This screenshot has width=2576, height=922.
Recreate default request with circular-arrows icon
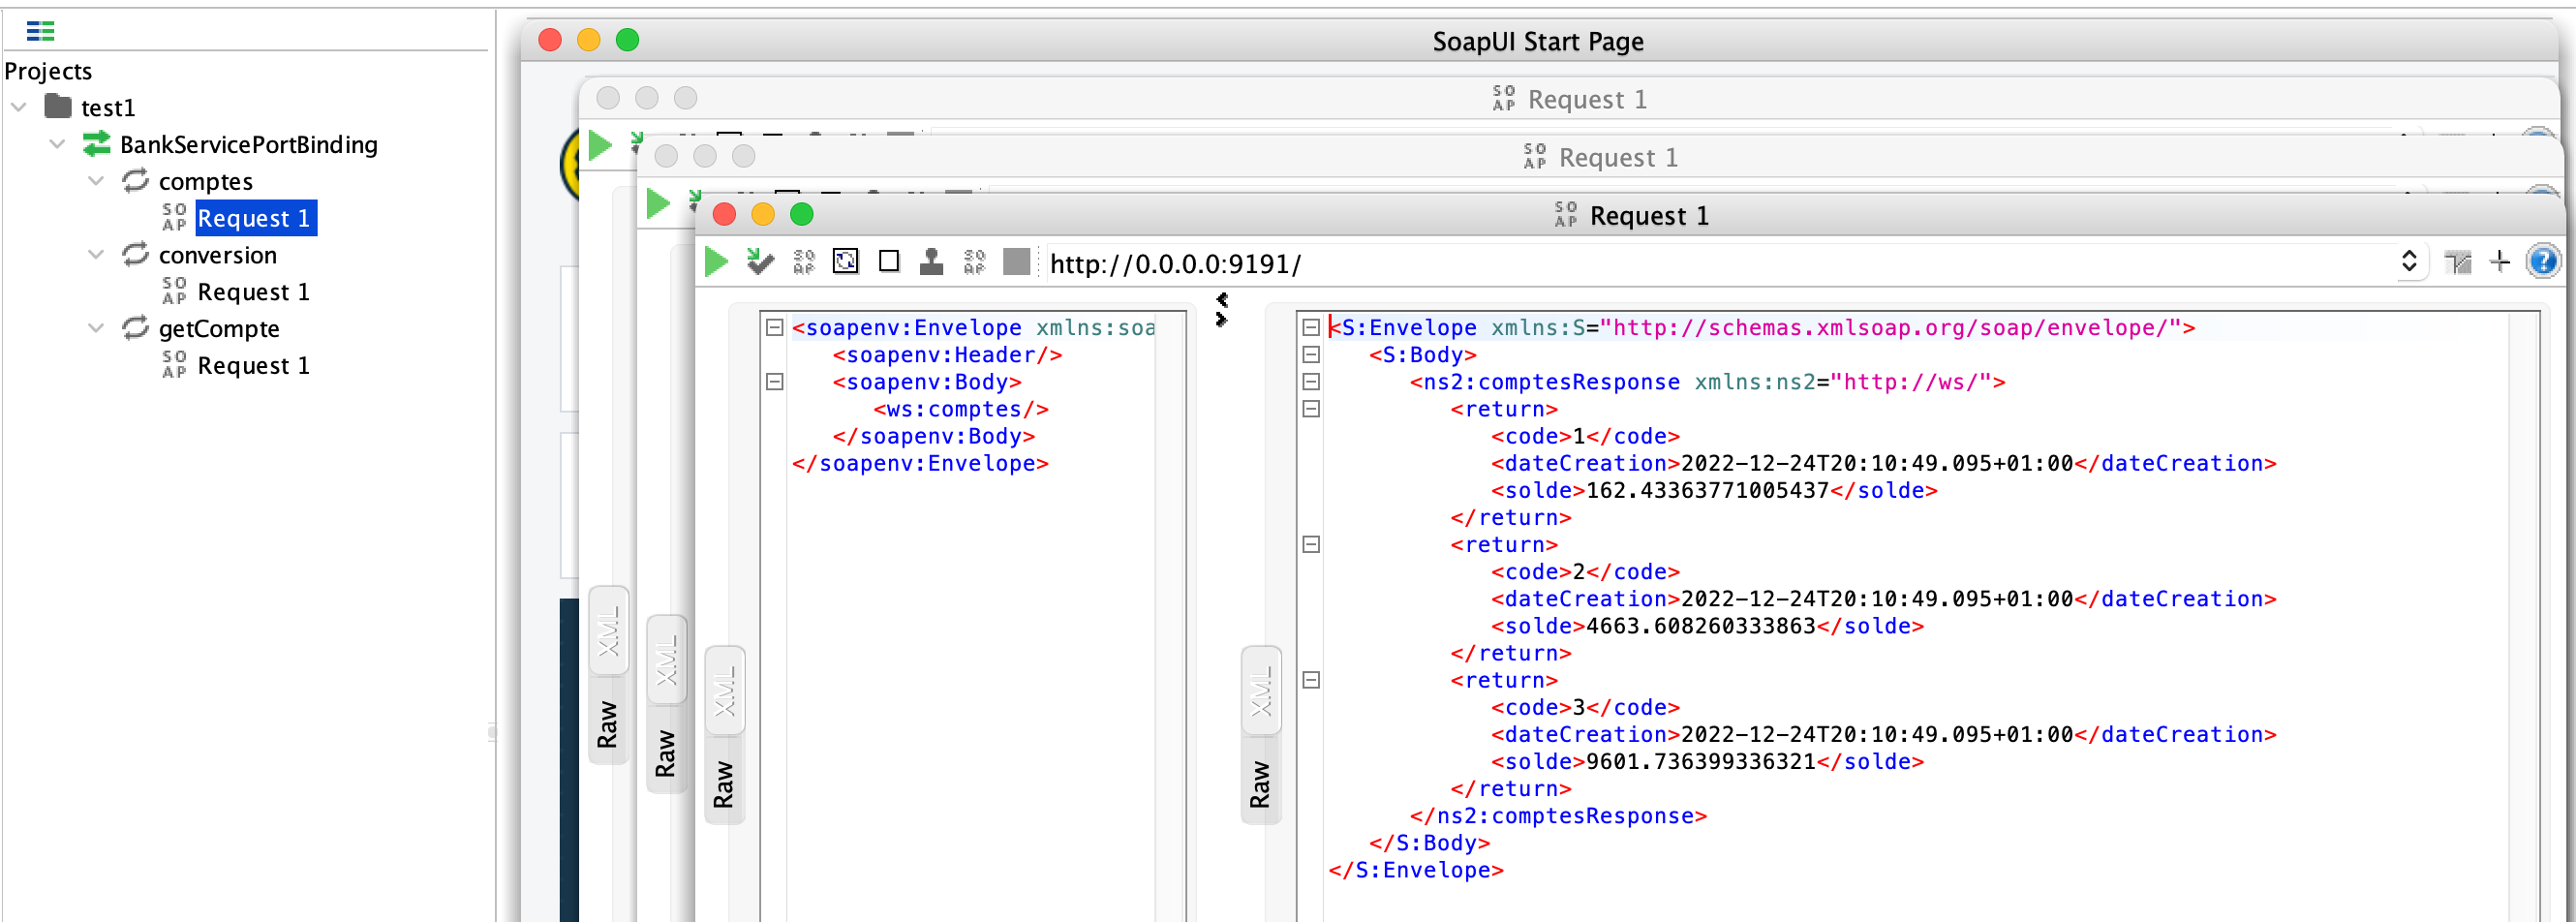pos(846,262)
